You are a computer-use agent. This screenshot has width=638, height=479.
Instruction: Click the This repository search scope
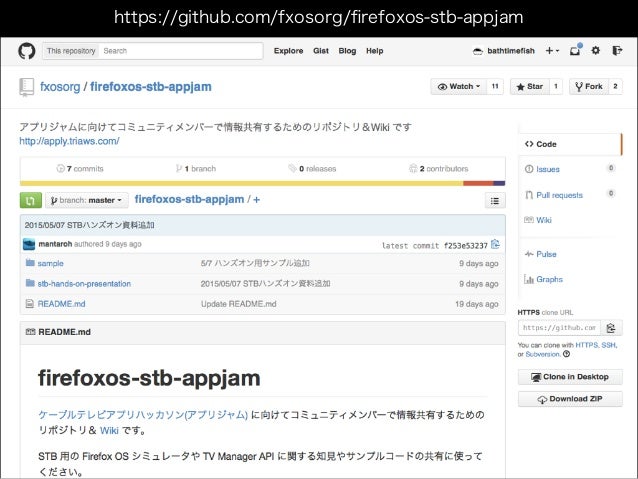click(x=71, y=51)
